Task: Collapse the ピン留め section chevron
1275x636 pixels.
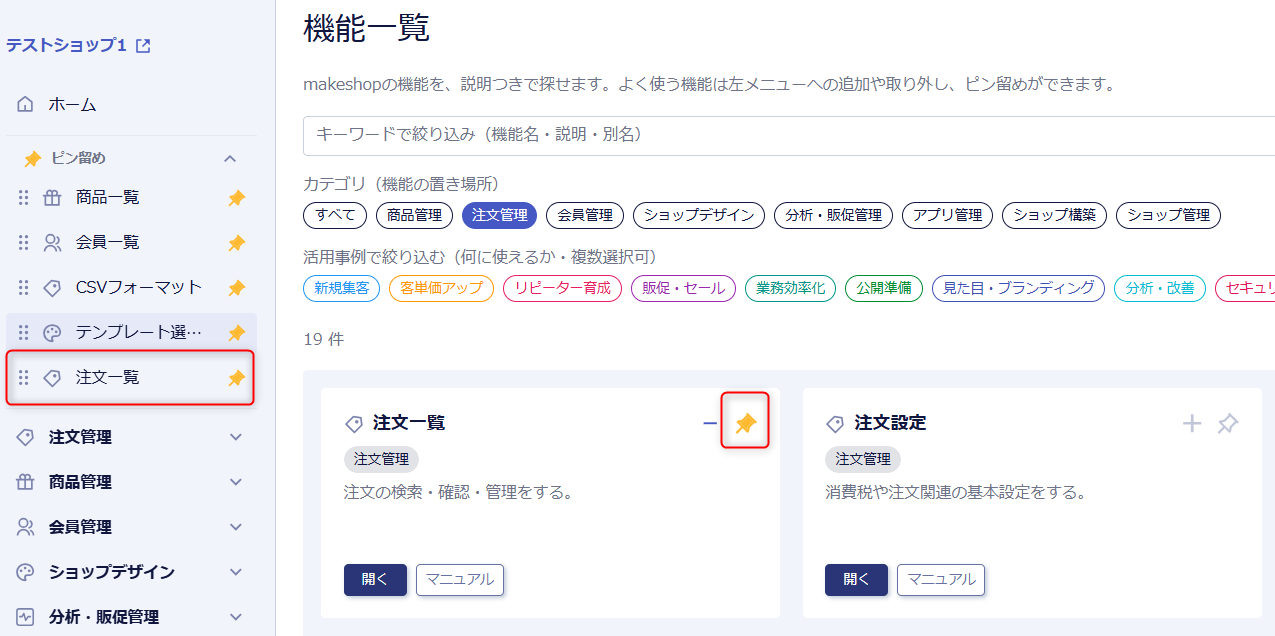Action: pos(230,158)
